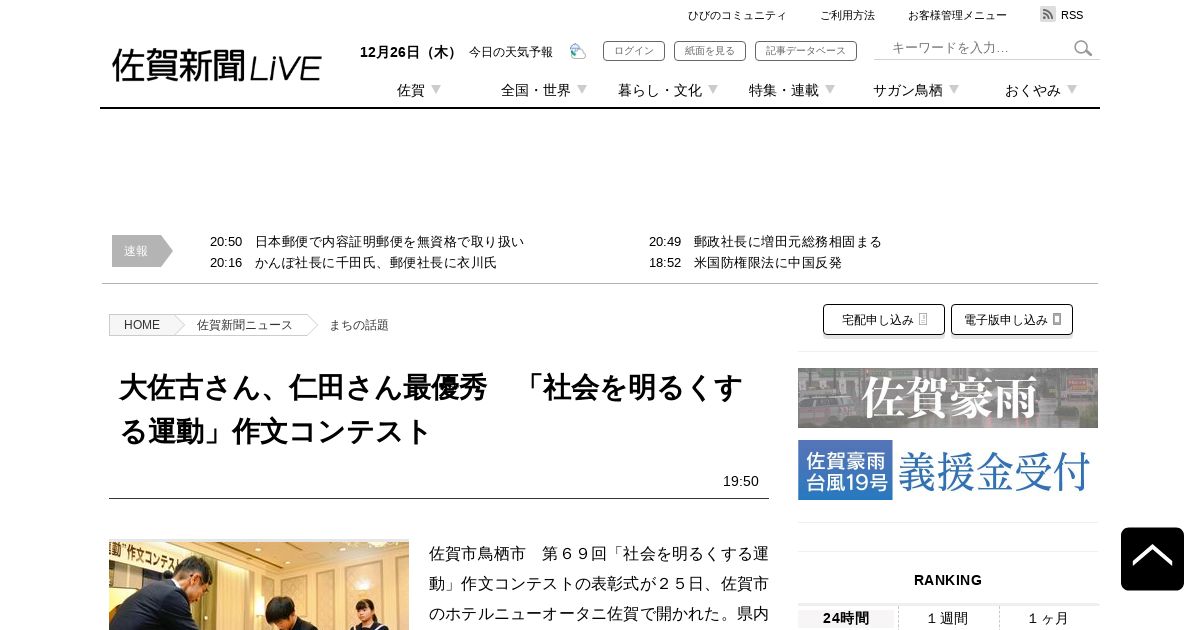
Task: Select the 24時間 ranking tab
Action: [x=846, y=618]
